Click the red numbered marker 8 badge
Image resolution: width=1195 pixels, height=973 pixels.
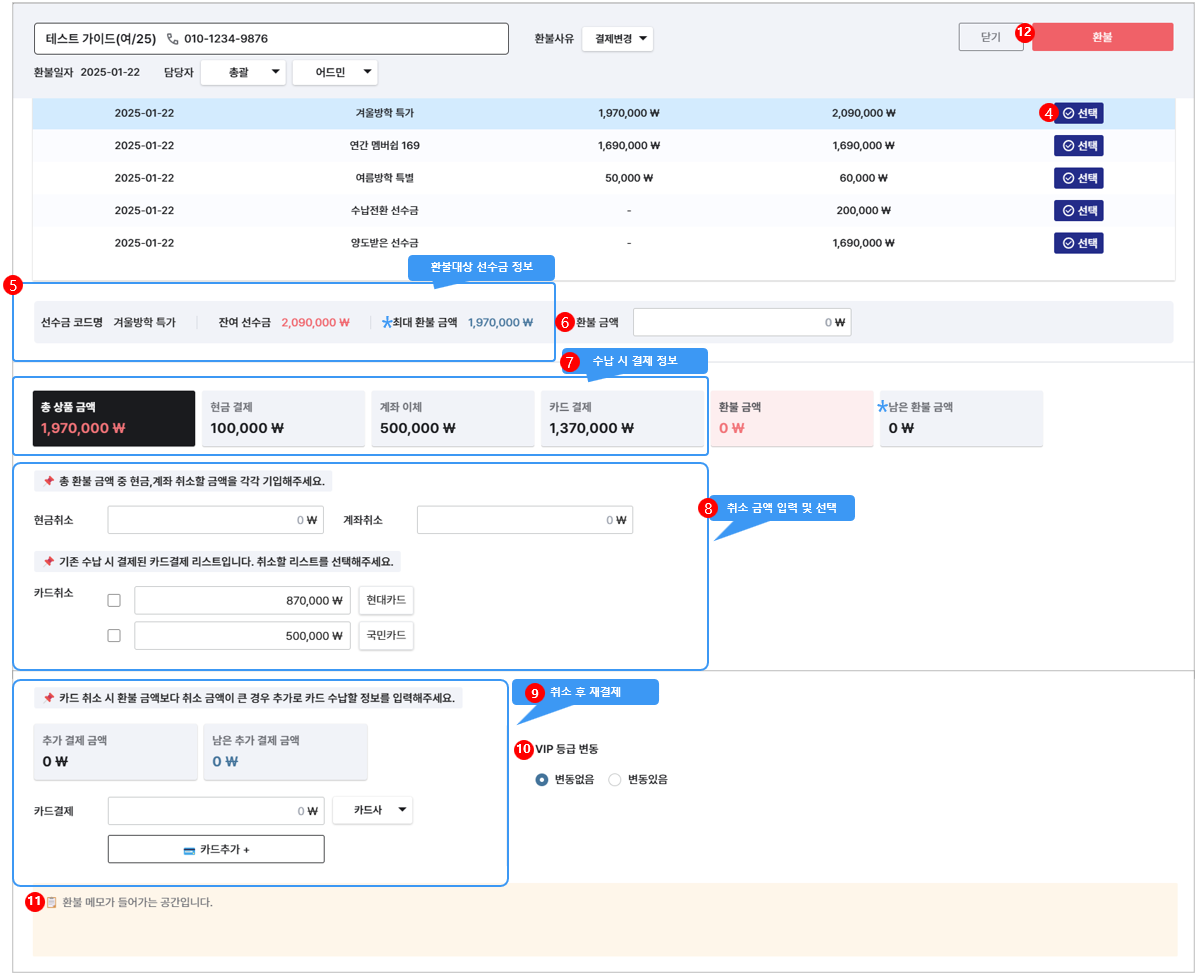708,508
